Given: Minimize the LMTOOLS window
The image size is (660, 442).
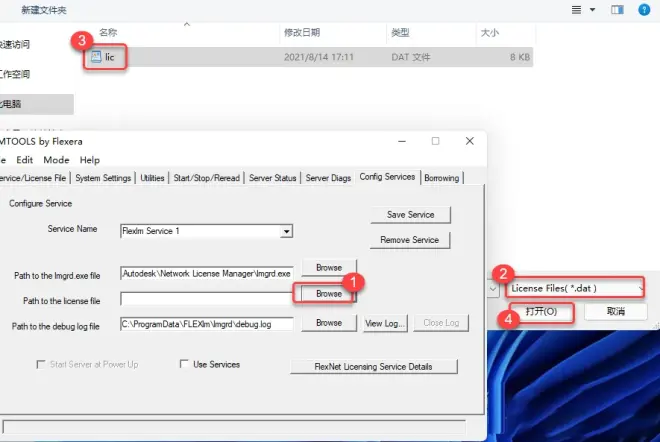Looking at the screenshot, I should point(402,141).
